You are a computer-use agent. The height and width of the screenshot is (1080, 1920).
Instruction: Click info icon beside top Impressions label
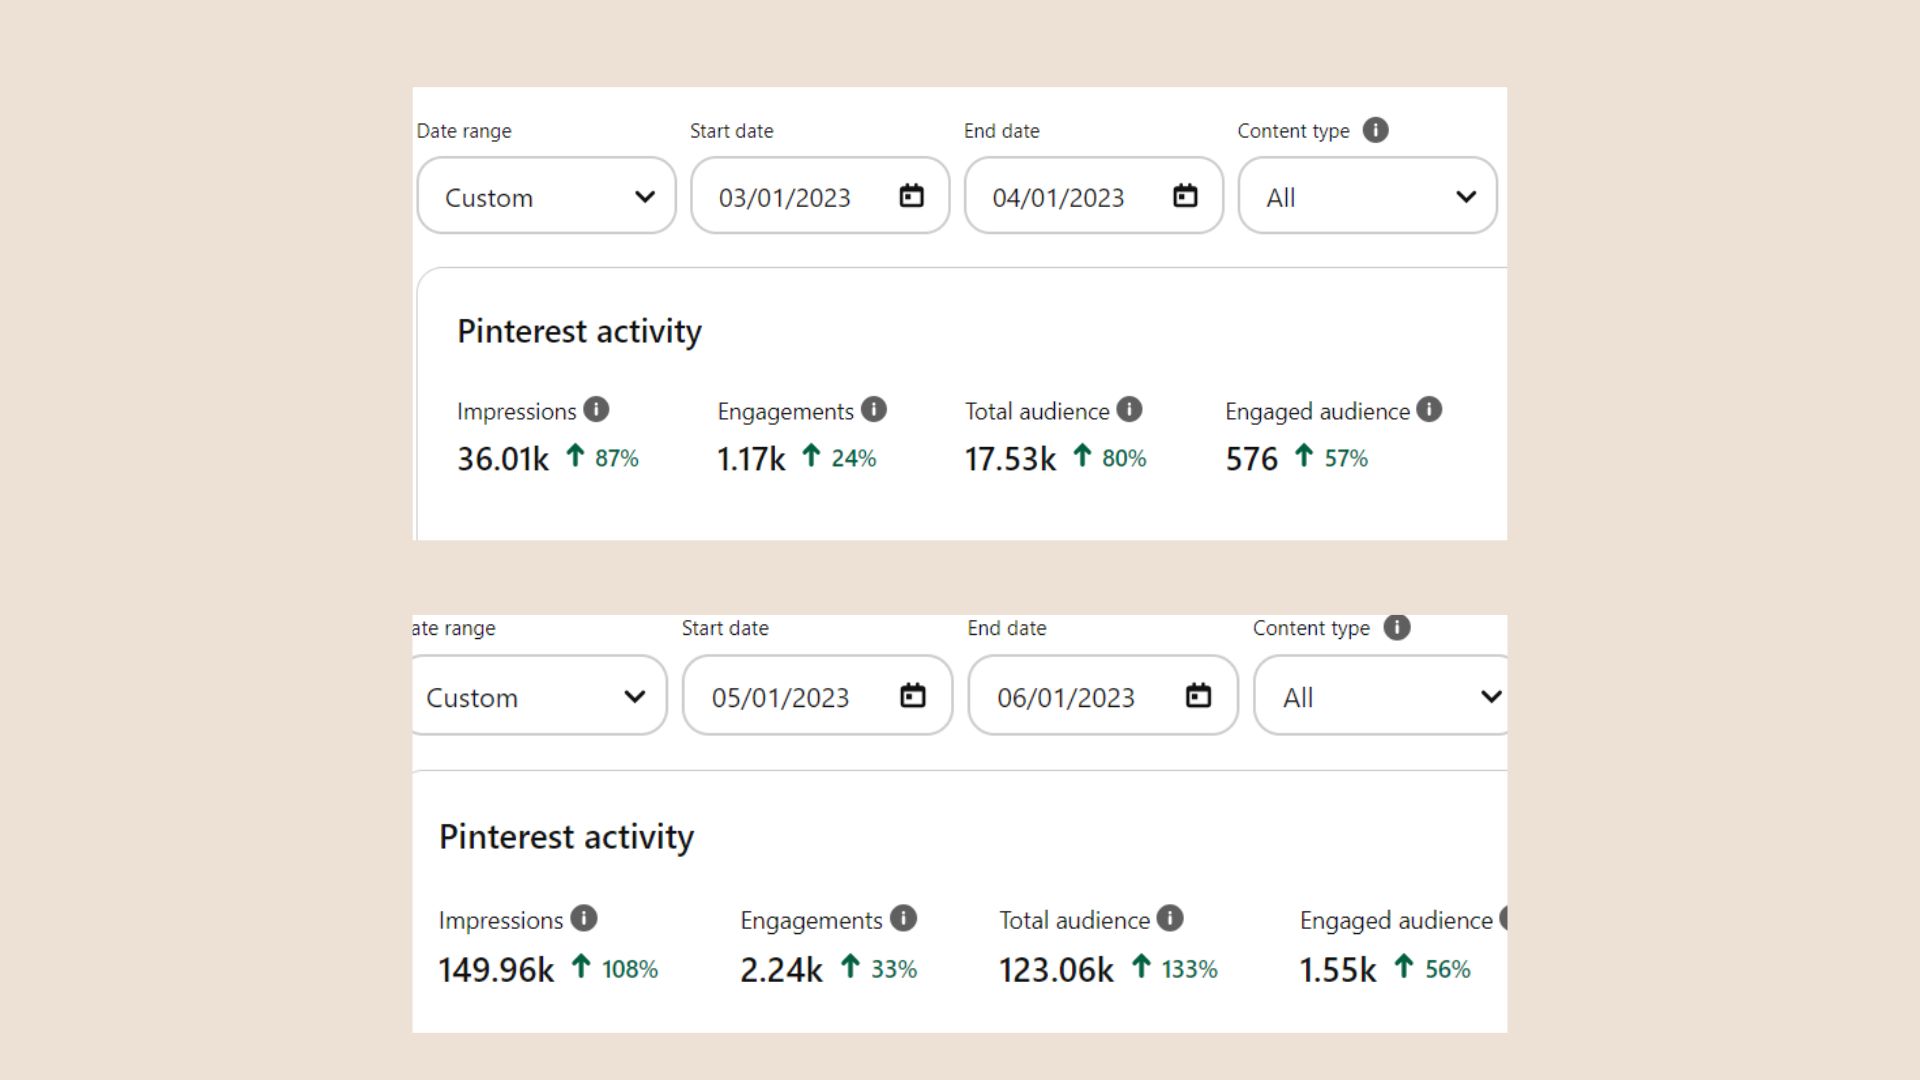click(596, 410)
